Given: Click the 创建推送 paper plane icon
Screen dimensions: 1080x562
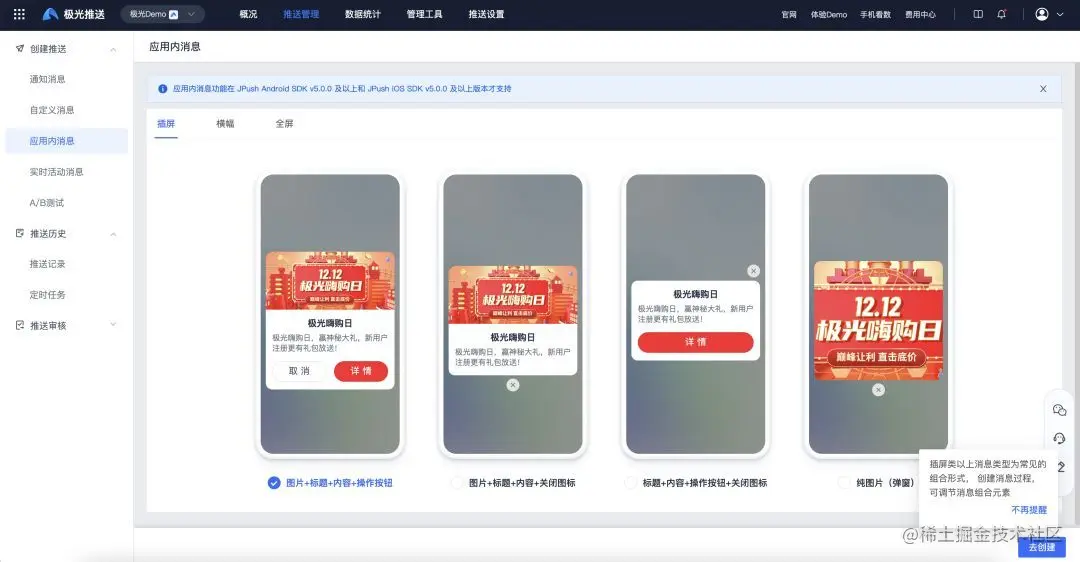Looking at the screenshot, I should 20,48.
